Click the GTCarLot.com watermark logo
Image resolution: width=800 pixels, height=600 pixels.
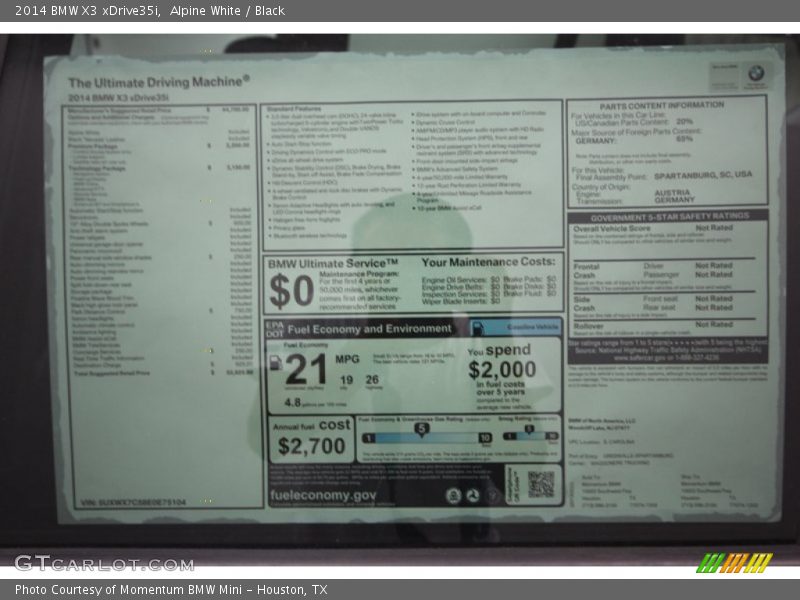pos(103,563)
